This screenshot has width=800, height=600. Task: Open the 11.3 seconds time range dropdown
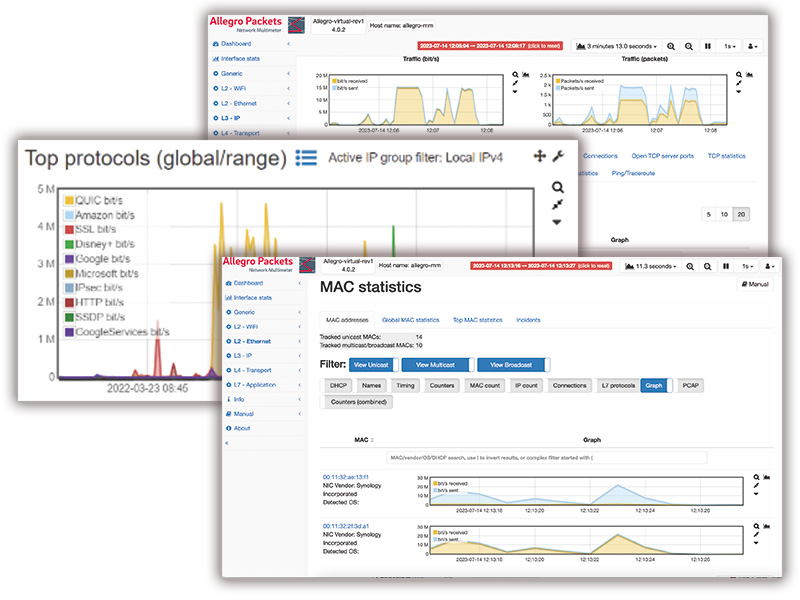pyautogui.click(x=651, y=267)
